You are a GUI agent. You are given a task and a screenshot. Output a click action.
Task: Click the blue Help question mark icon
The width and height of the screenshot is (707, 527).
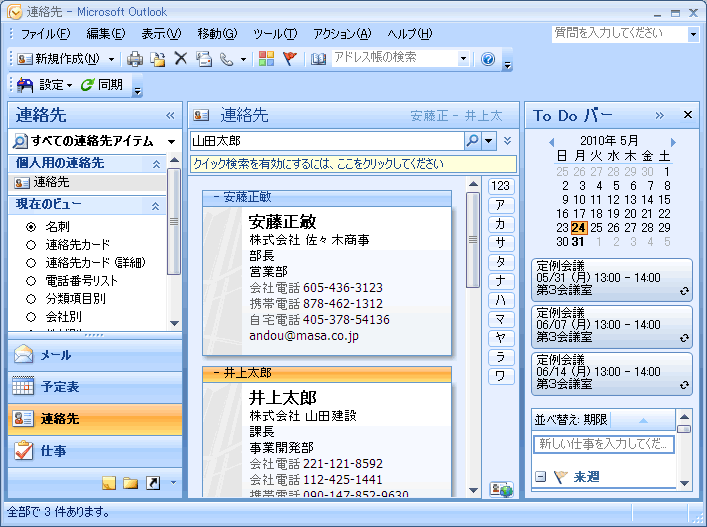(488, 59)
